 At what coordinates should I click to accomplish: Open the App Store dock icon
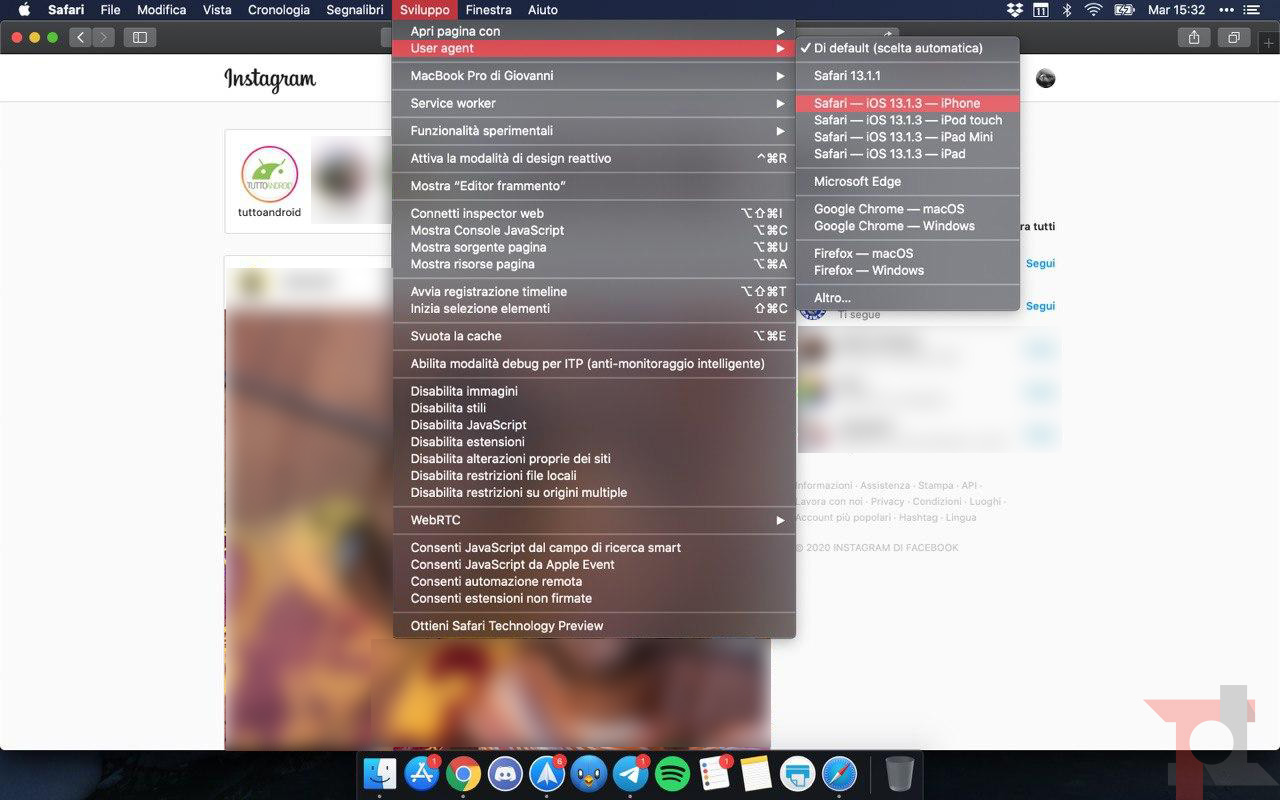(x=421, y=774)
